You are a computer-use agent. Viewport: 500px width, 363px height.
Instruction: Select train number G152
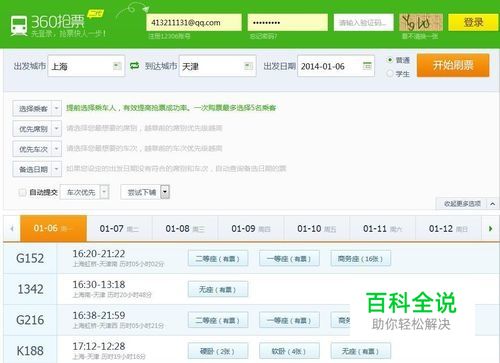coord(30,258)
